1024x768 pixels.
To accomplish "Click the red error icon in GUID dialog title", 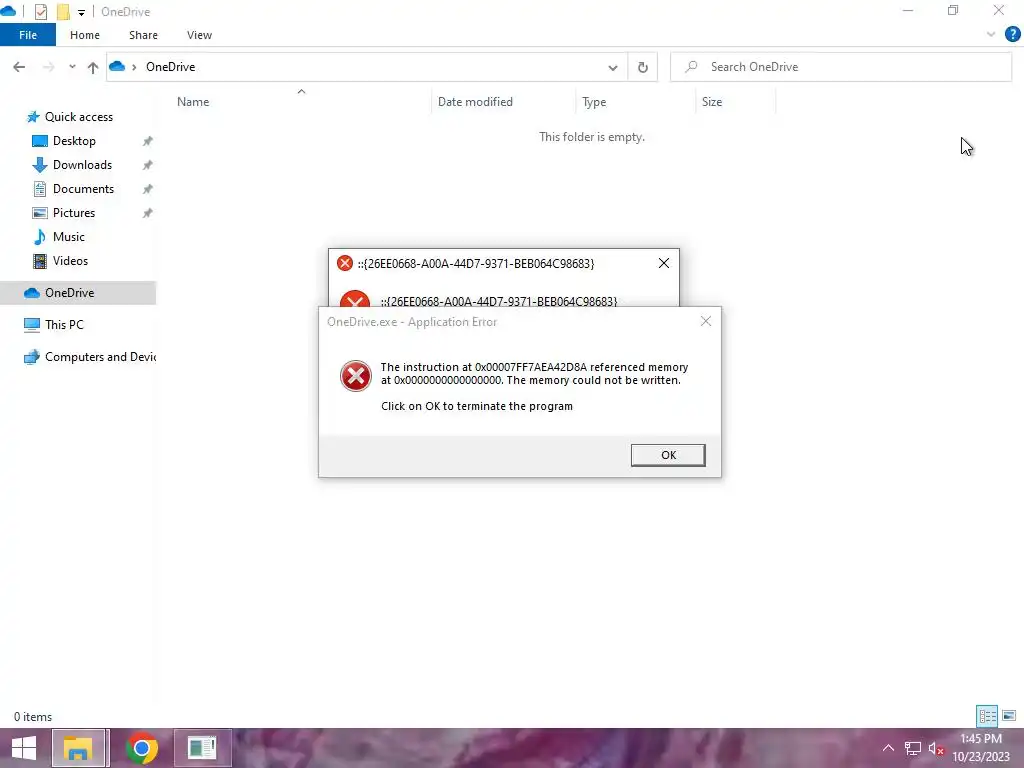I will click(x=344, y=263).
